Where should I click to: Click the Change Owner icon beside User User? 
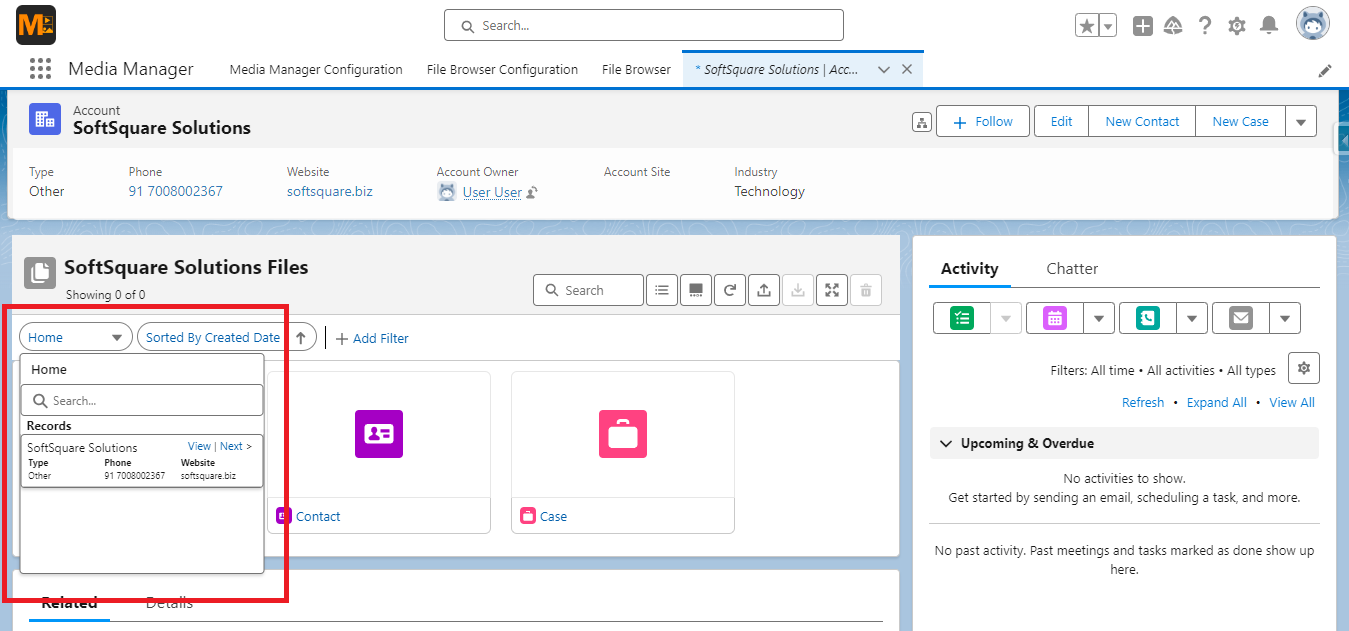(x=532, y=193)
